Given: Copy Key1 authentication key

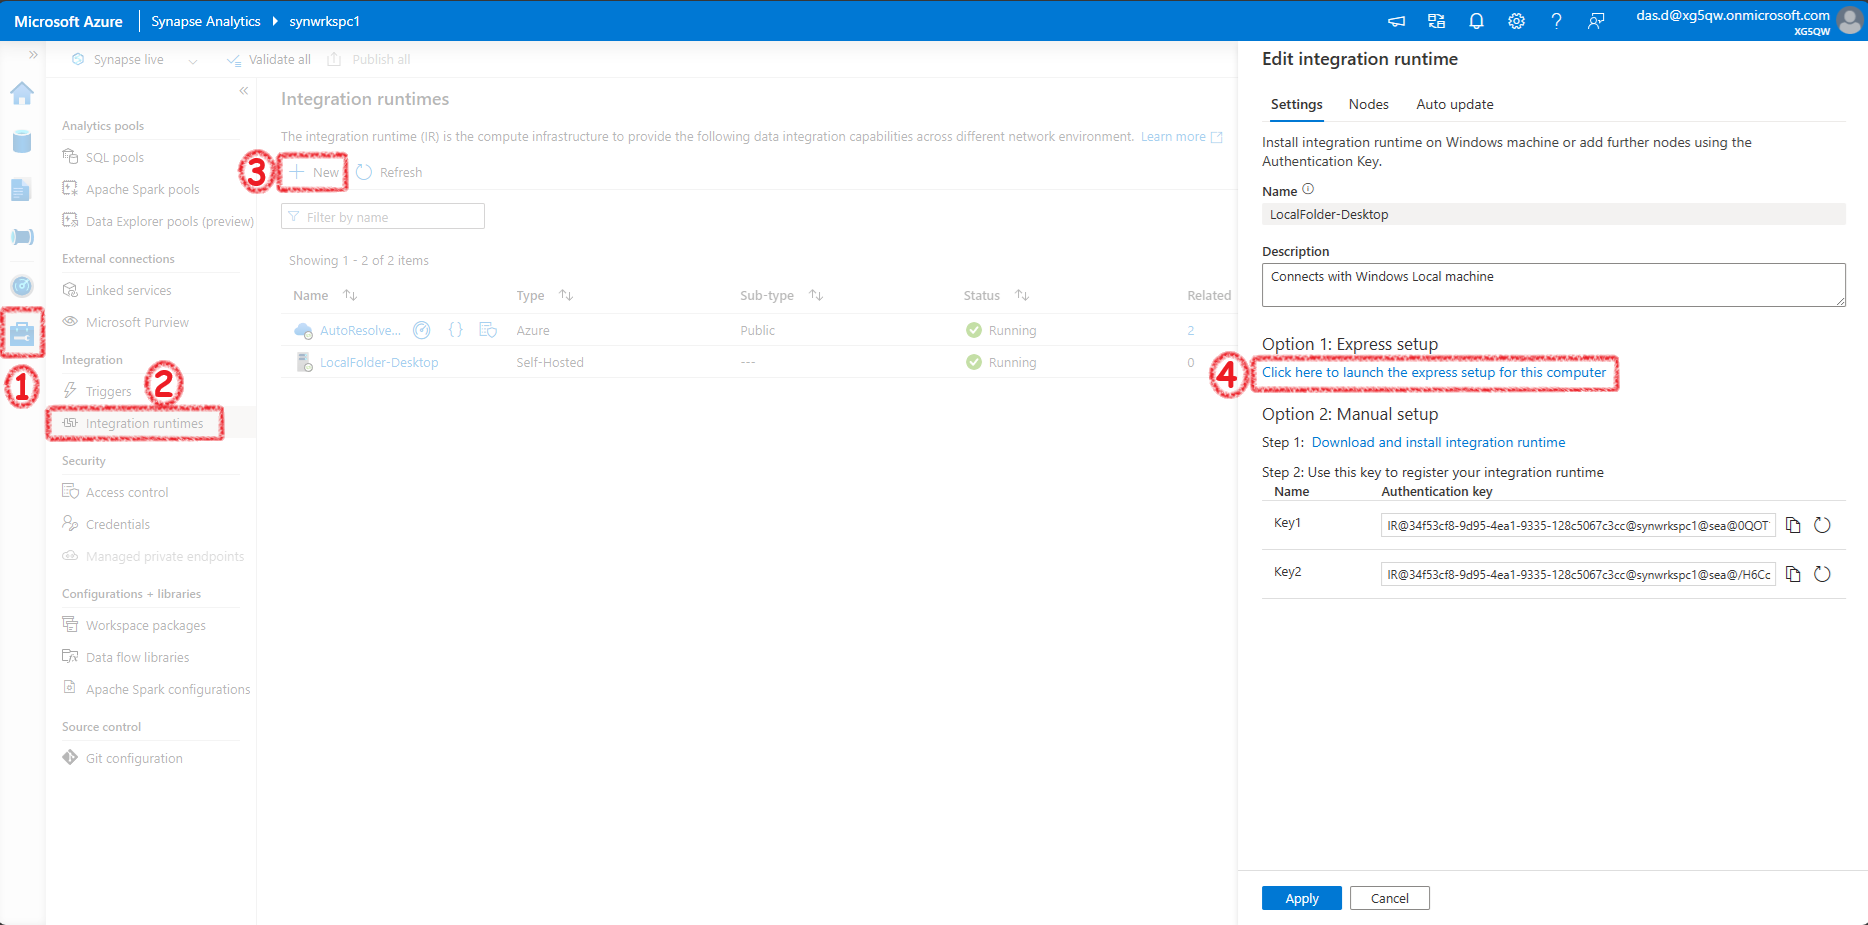Looking at the screenshot, I should pyautogui.click(x=1793, y=525).
